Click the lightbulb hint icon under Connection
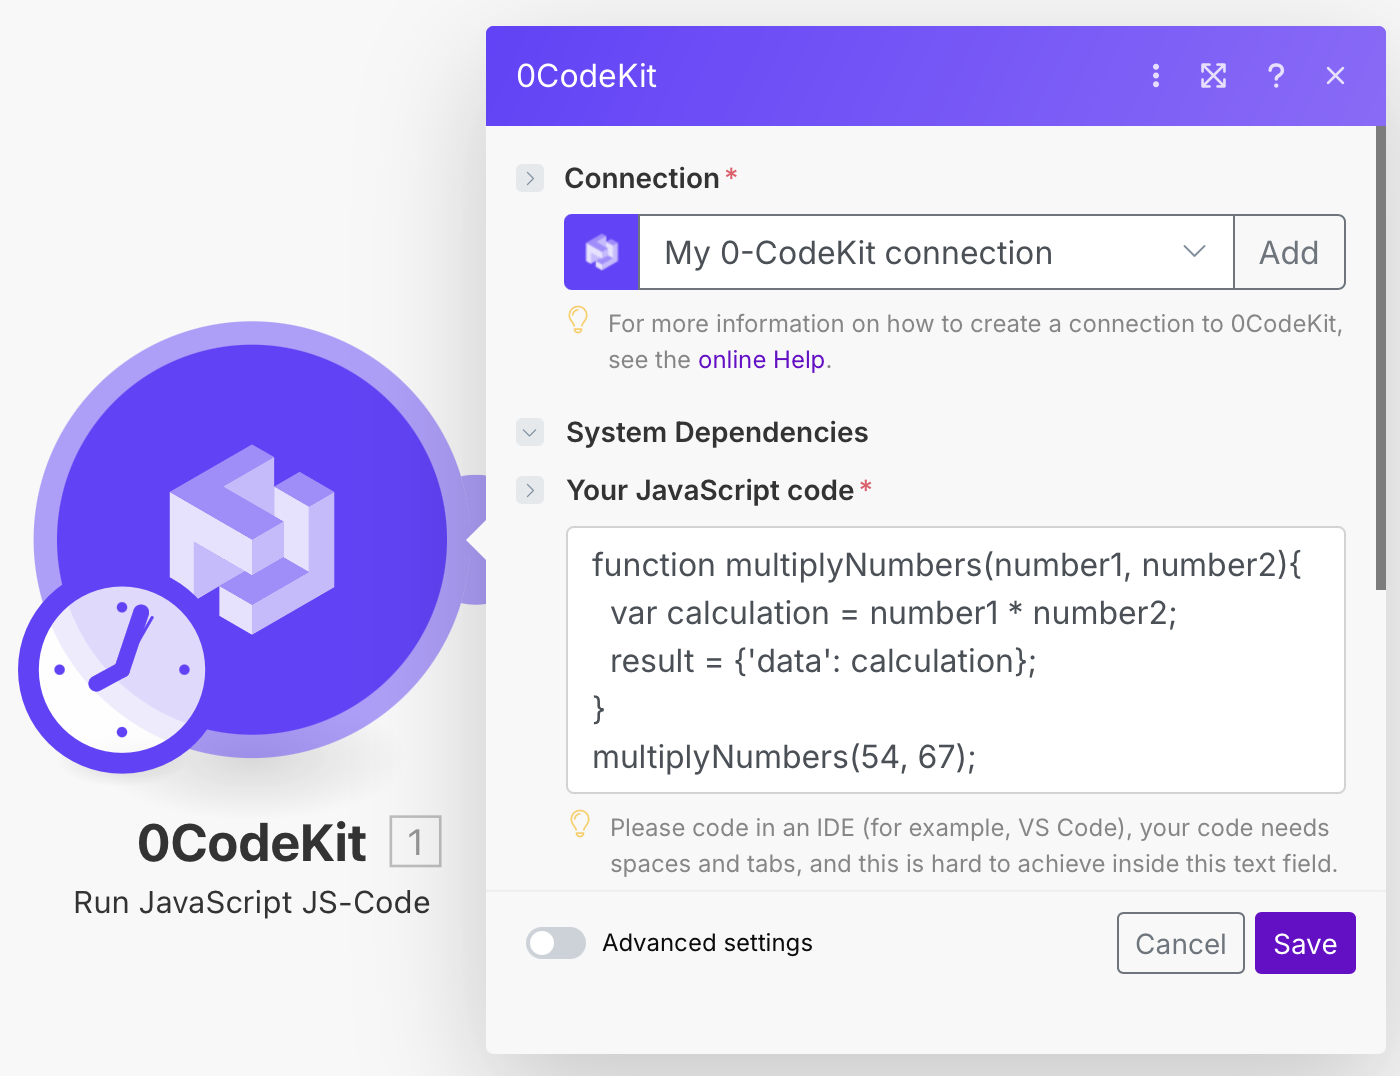The height and width of the screenshot is (1076, 1400). (578, 320)
